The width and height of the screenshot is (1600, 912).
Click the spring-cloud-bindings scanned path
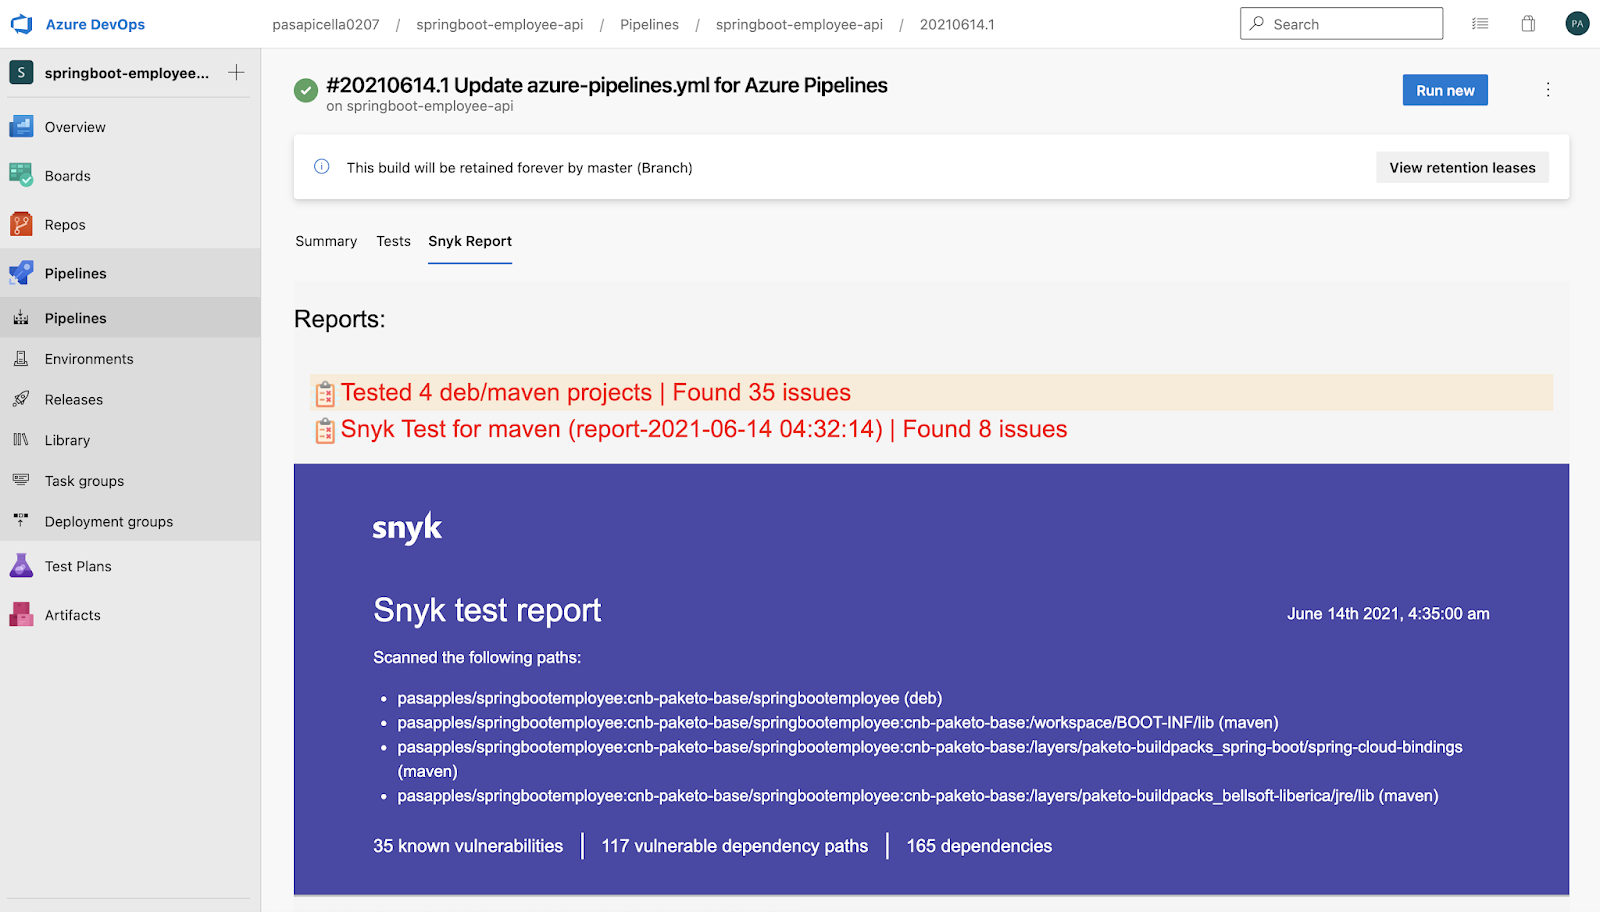point(930,759)
